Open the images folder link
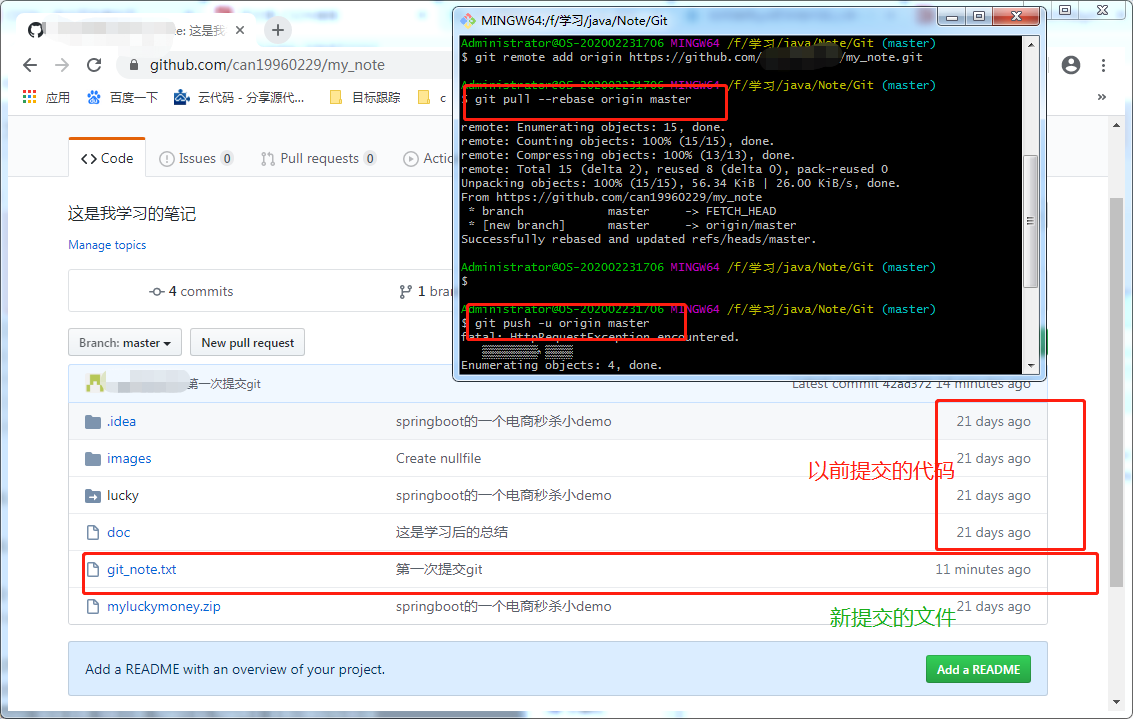 (x=129, y=459)
